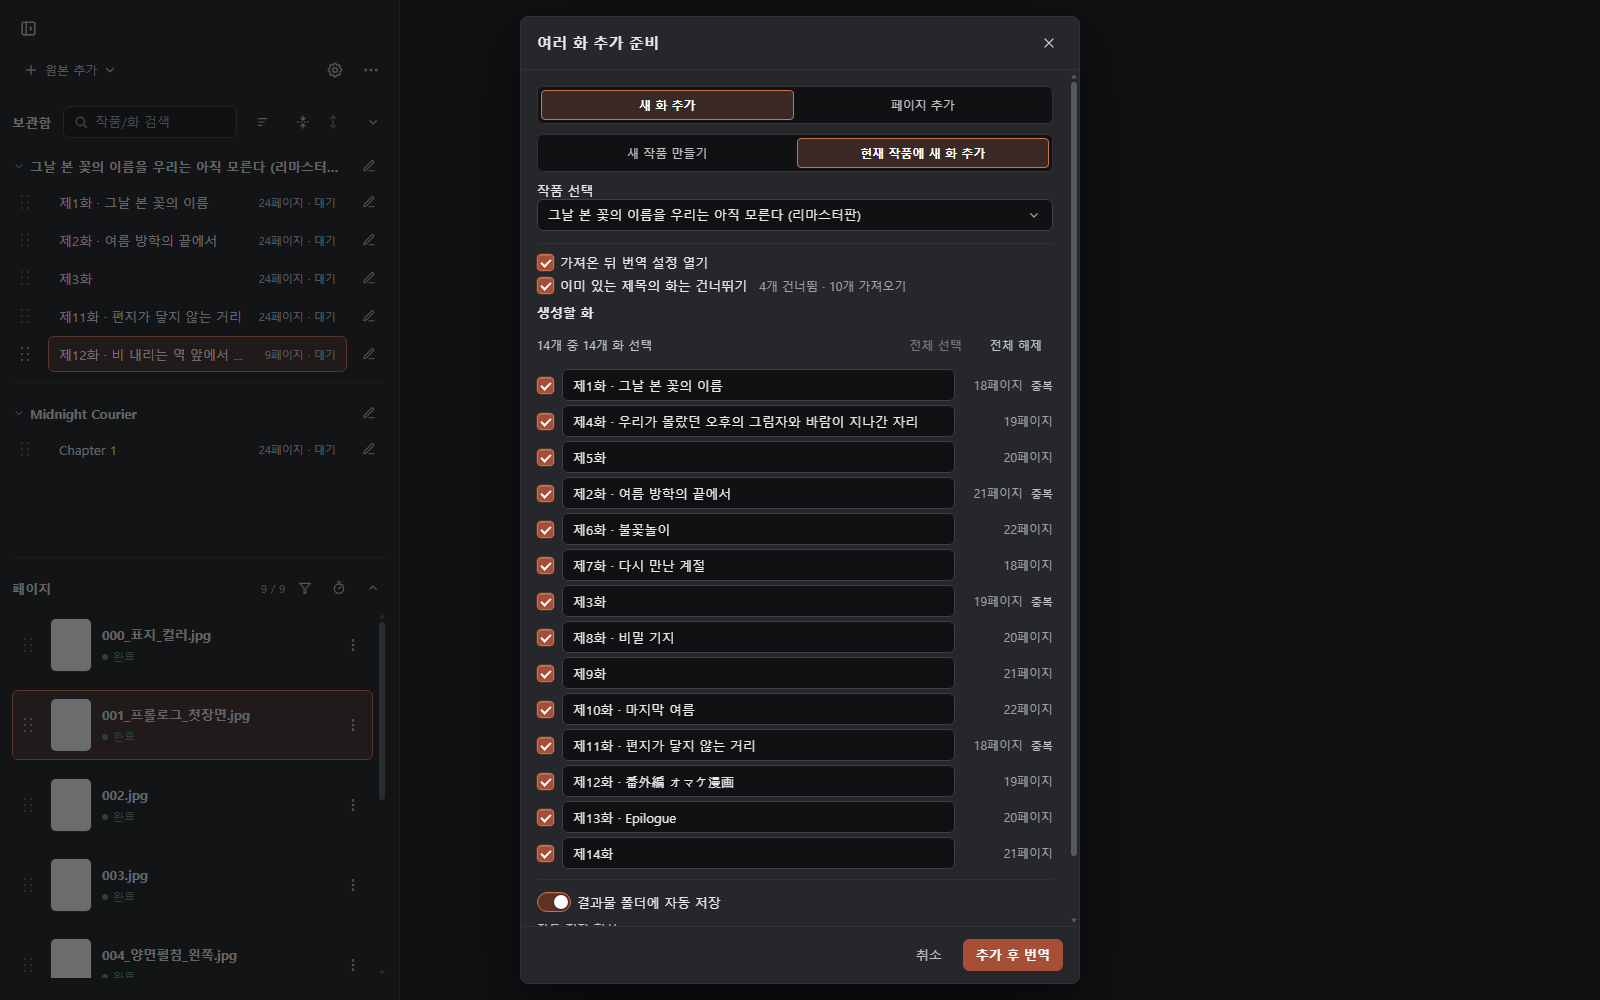Click the edit pencil for Chapter 1
This screenshot has height=1000, width=1600.
coord(369,449)
